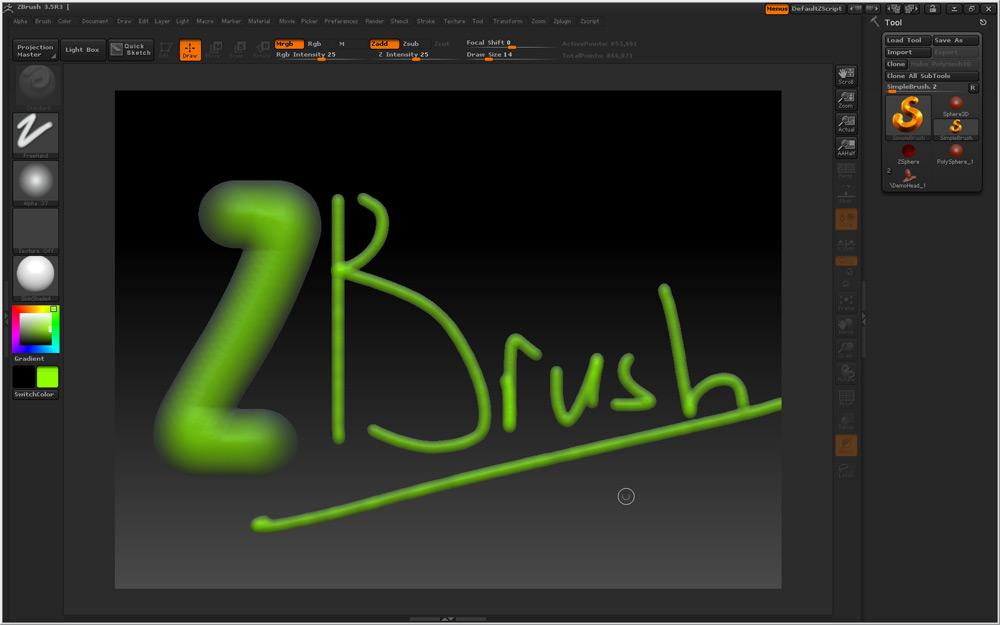Click the Edit mode icon

tap(165, 50)
